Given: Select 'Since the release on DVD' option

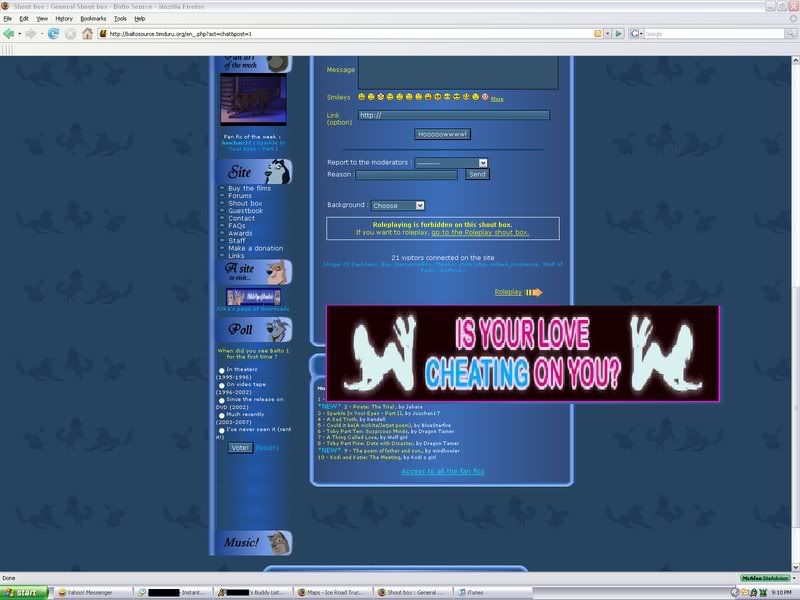Looking at the screenshot, I should (x=221, y=401).
